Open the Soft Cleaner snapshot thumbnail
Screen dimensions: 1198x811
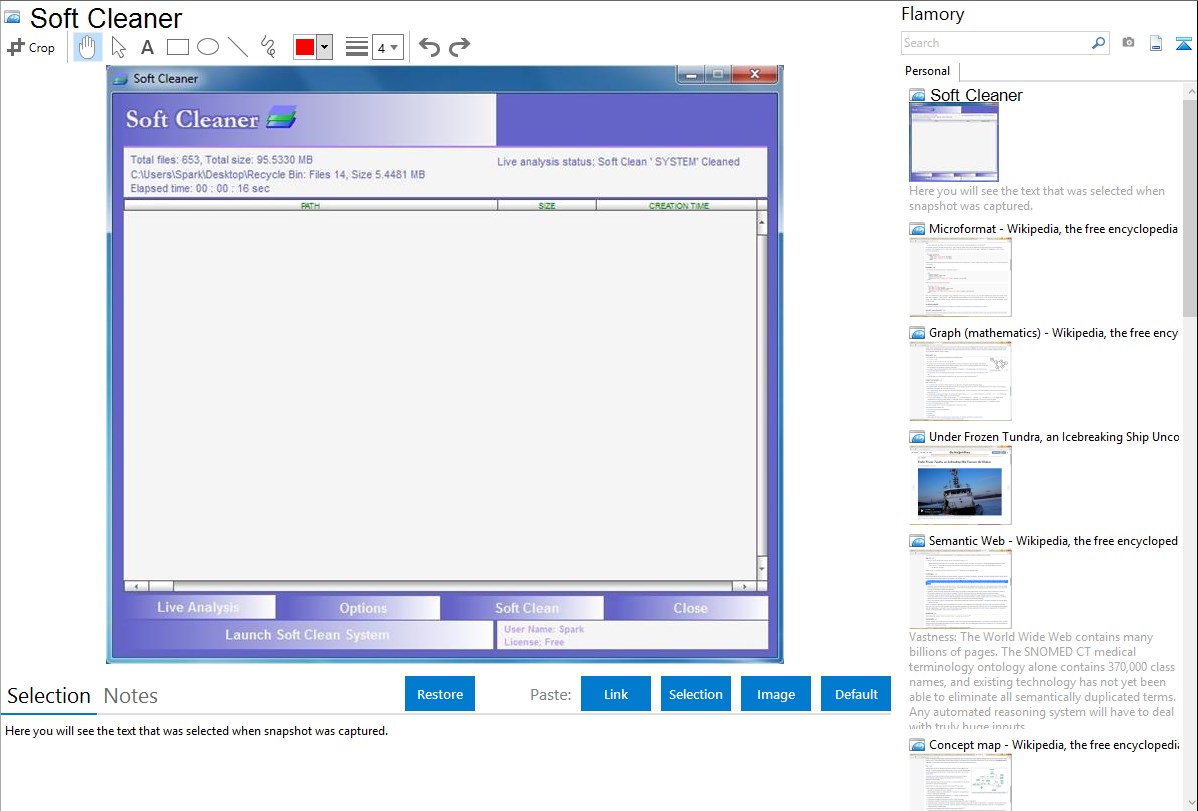click(x=954, y=142)
